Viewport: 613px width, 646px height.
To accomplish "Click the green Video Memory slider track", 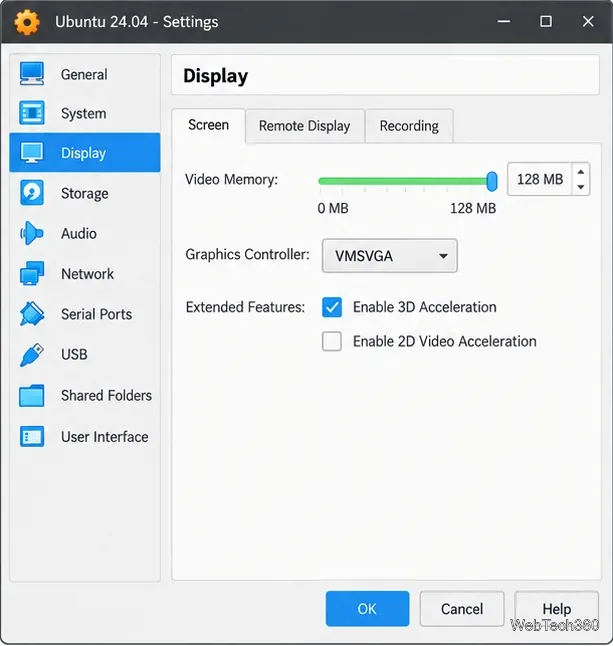I will [x=402, y=181].
